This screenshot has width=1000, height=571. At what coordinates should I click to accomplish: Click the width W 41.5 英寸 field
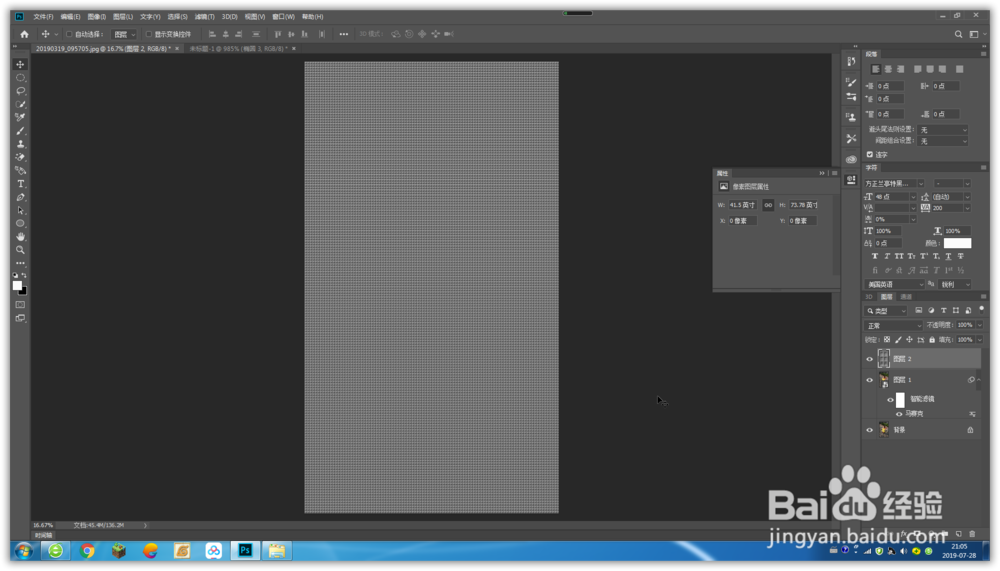click(742, 205)
